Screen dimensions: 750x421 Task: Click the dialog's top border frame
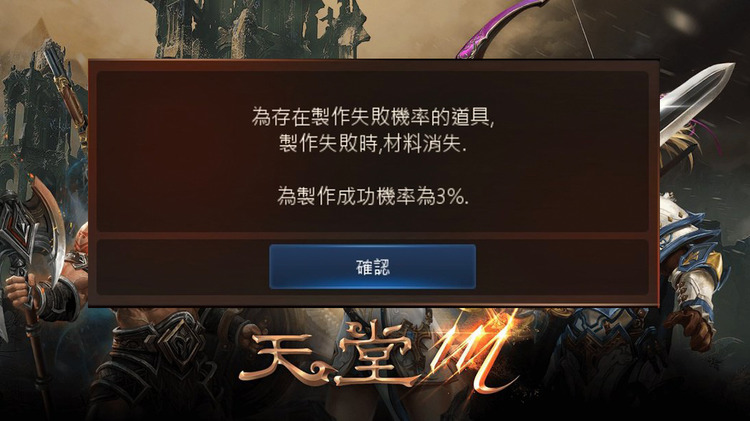[x=374, y=65]
